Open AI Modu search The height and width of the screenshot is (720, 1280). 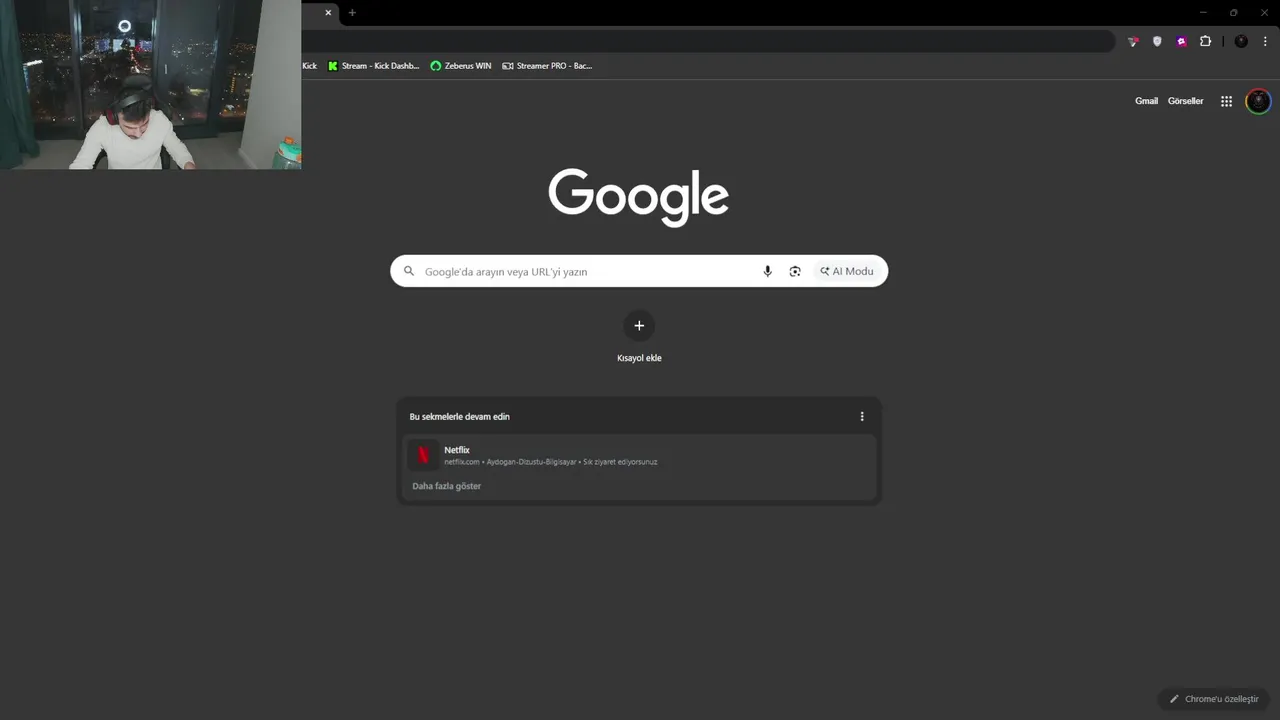[x=847, y=271]
